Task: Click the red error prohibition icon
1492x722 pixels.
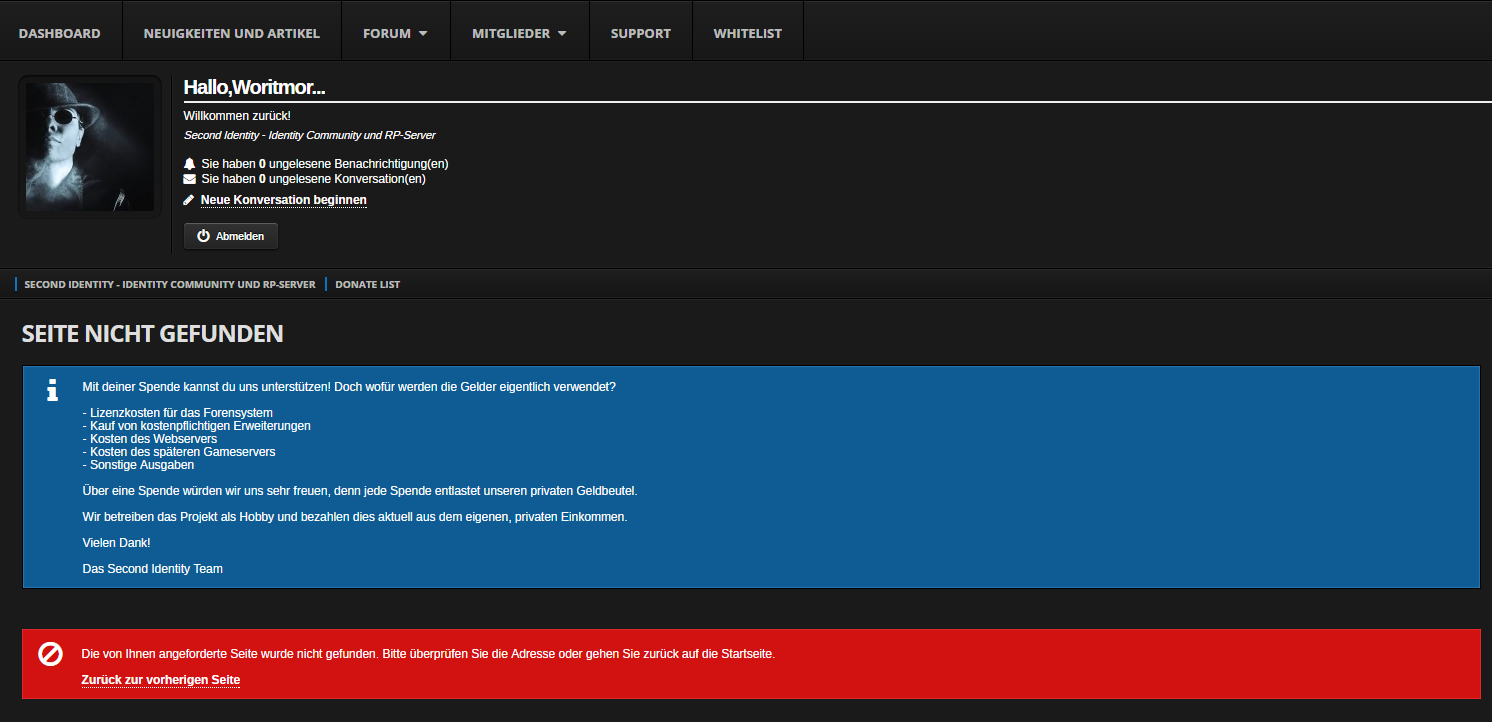Action: click(x=50, y=654)
